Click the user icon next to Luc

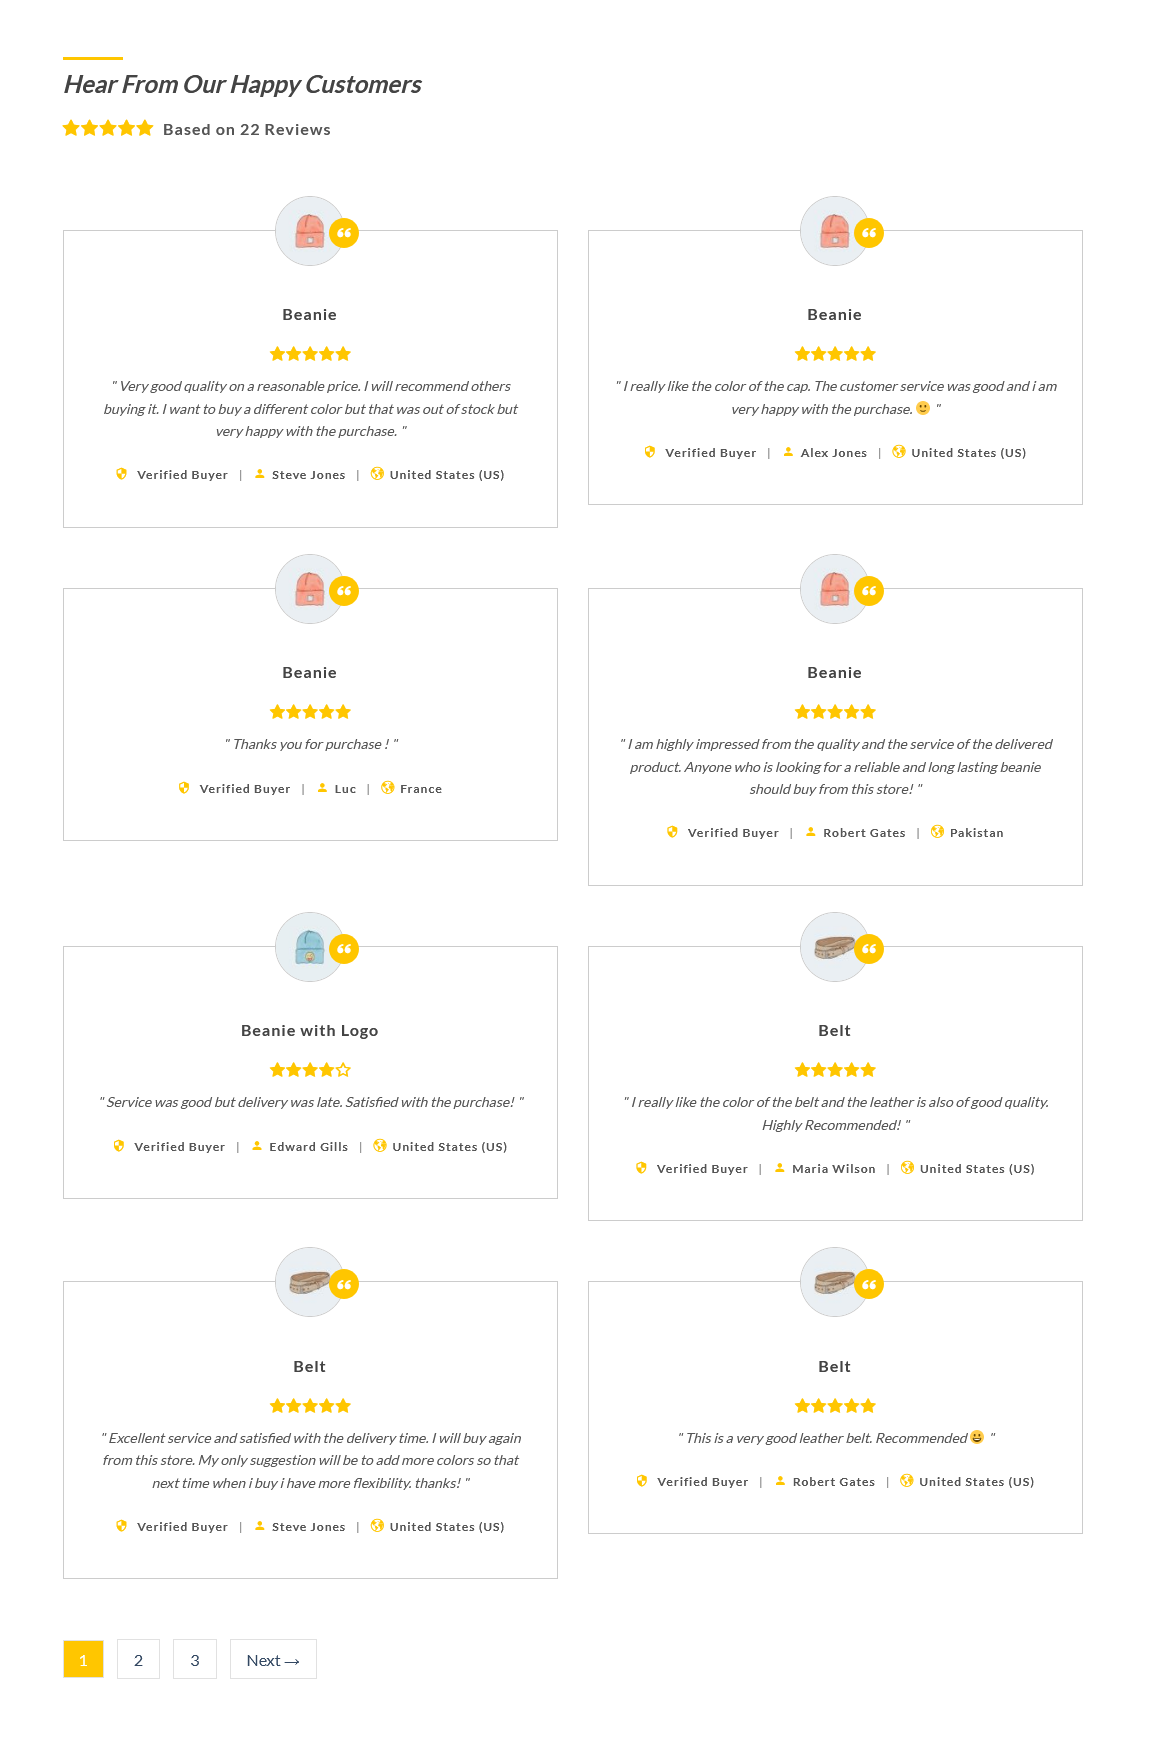322,788
